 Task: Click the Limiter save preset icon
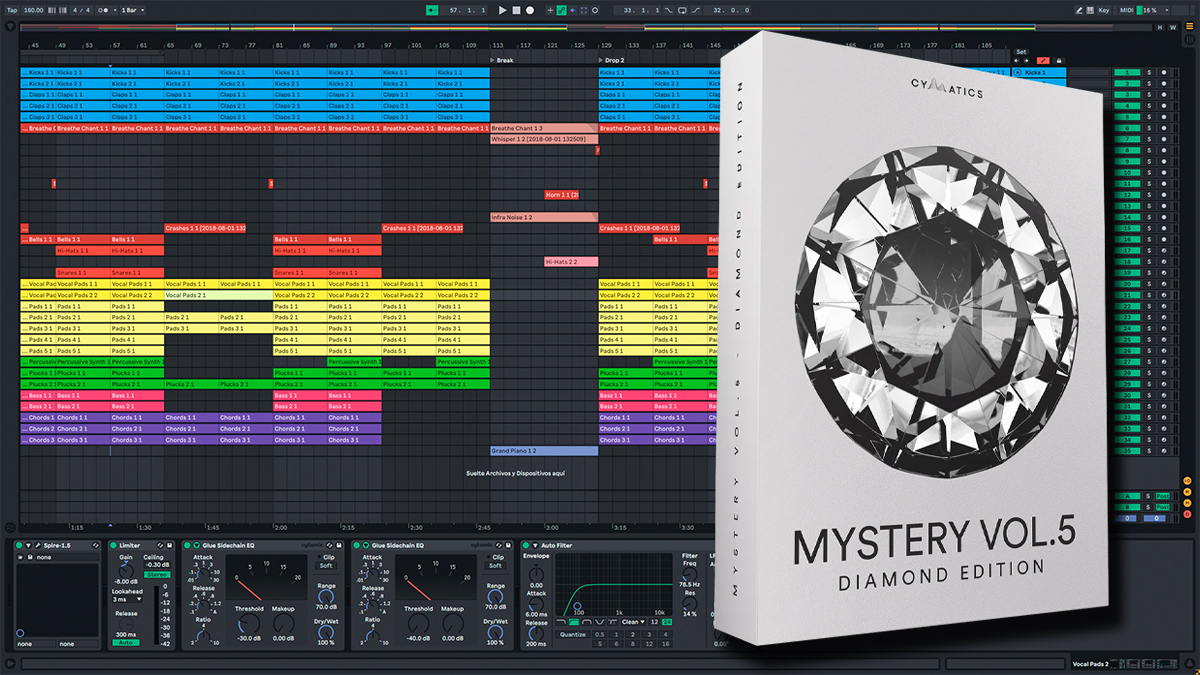[170, 545]
